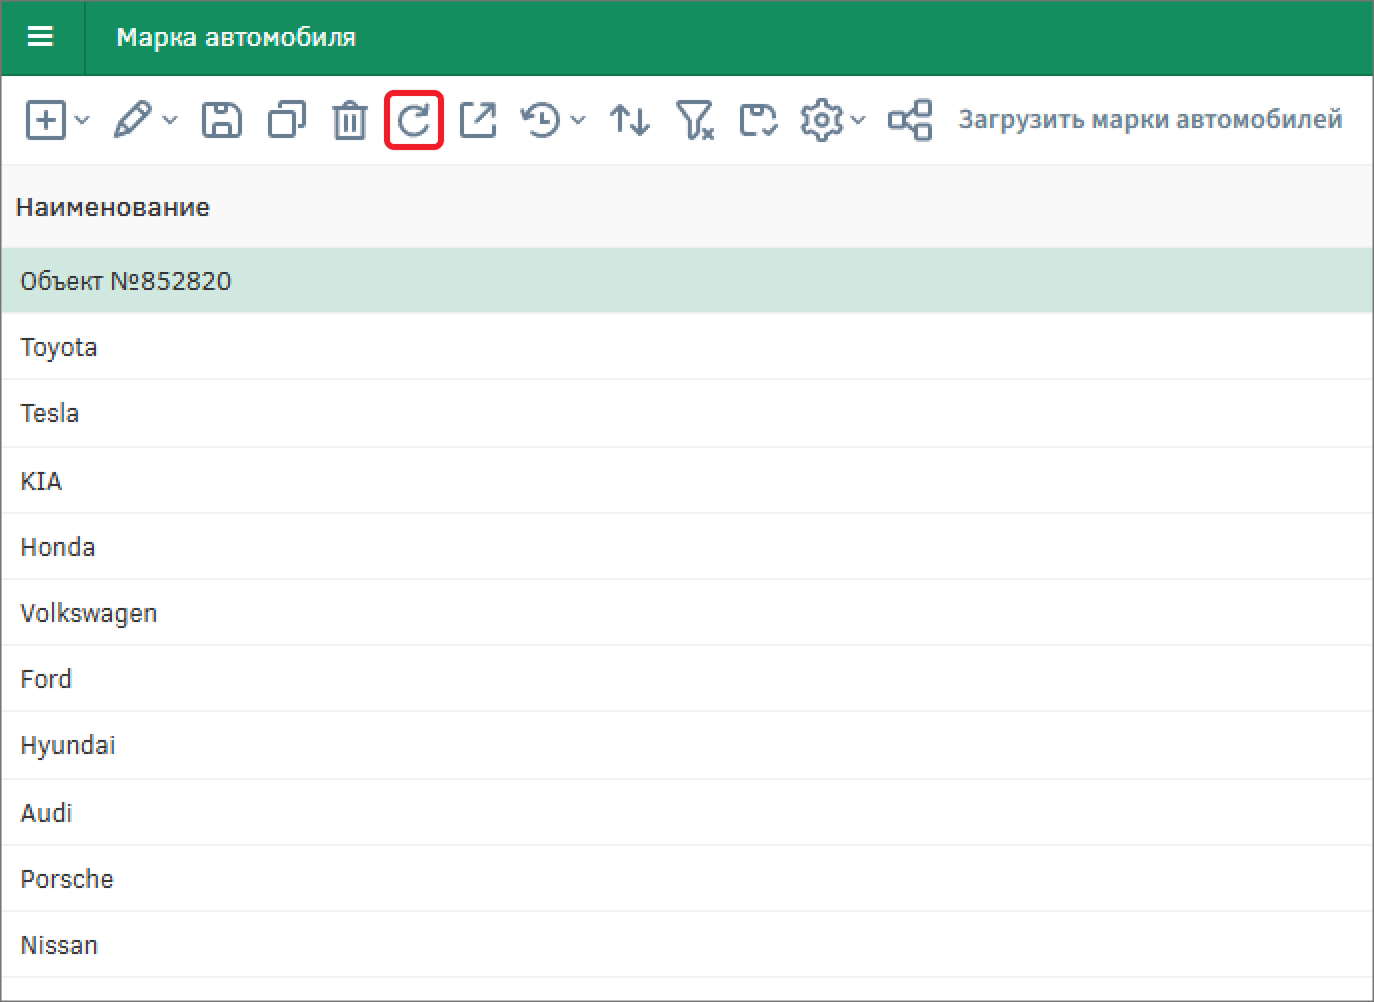The image size is (1374, 1002).
Task: Click the edit pencil icon
Action: [x=132, y=120]
